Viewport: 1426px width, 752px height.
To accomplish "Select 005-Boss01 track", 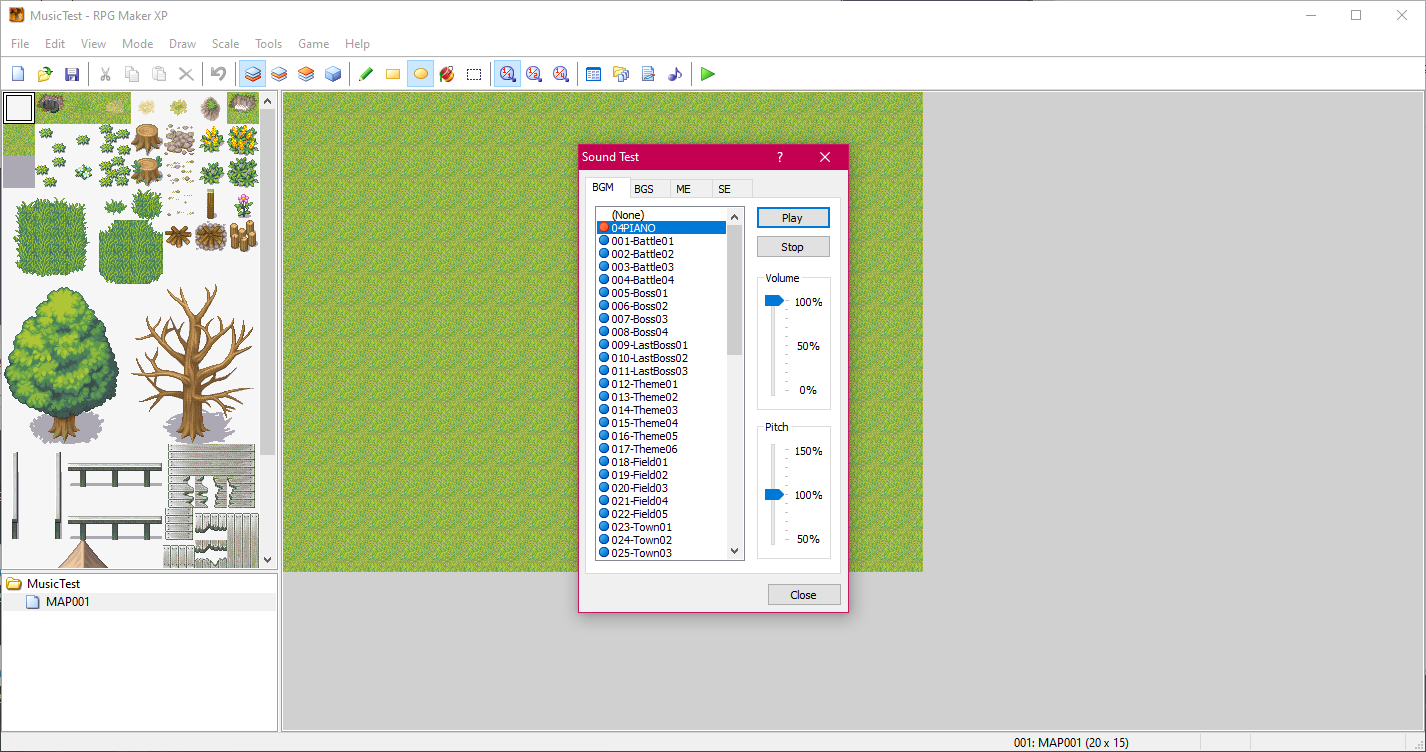I will (x=661, y=293).
